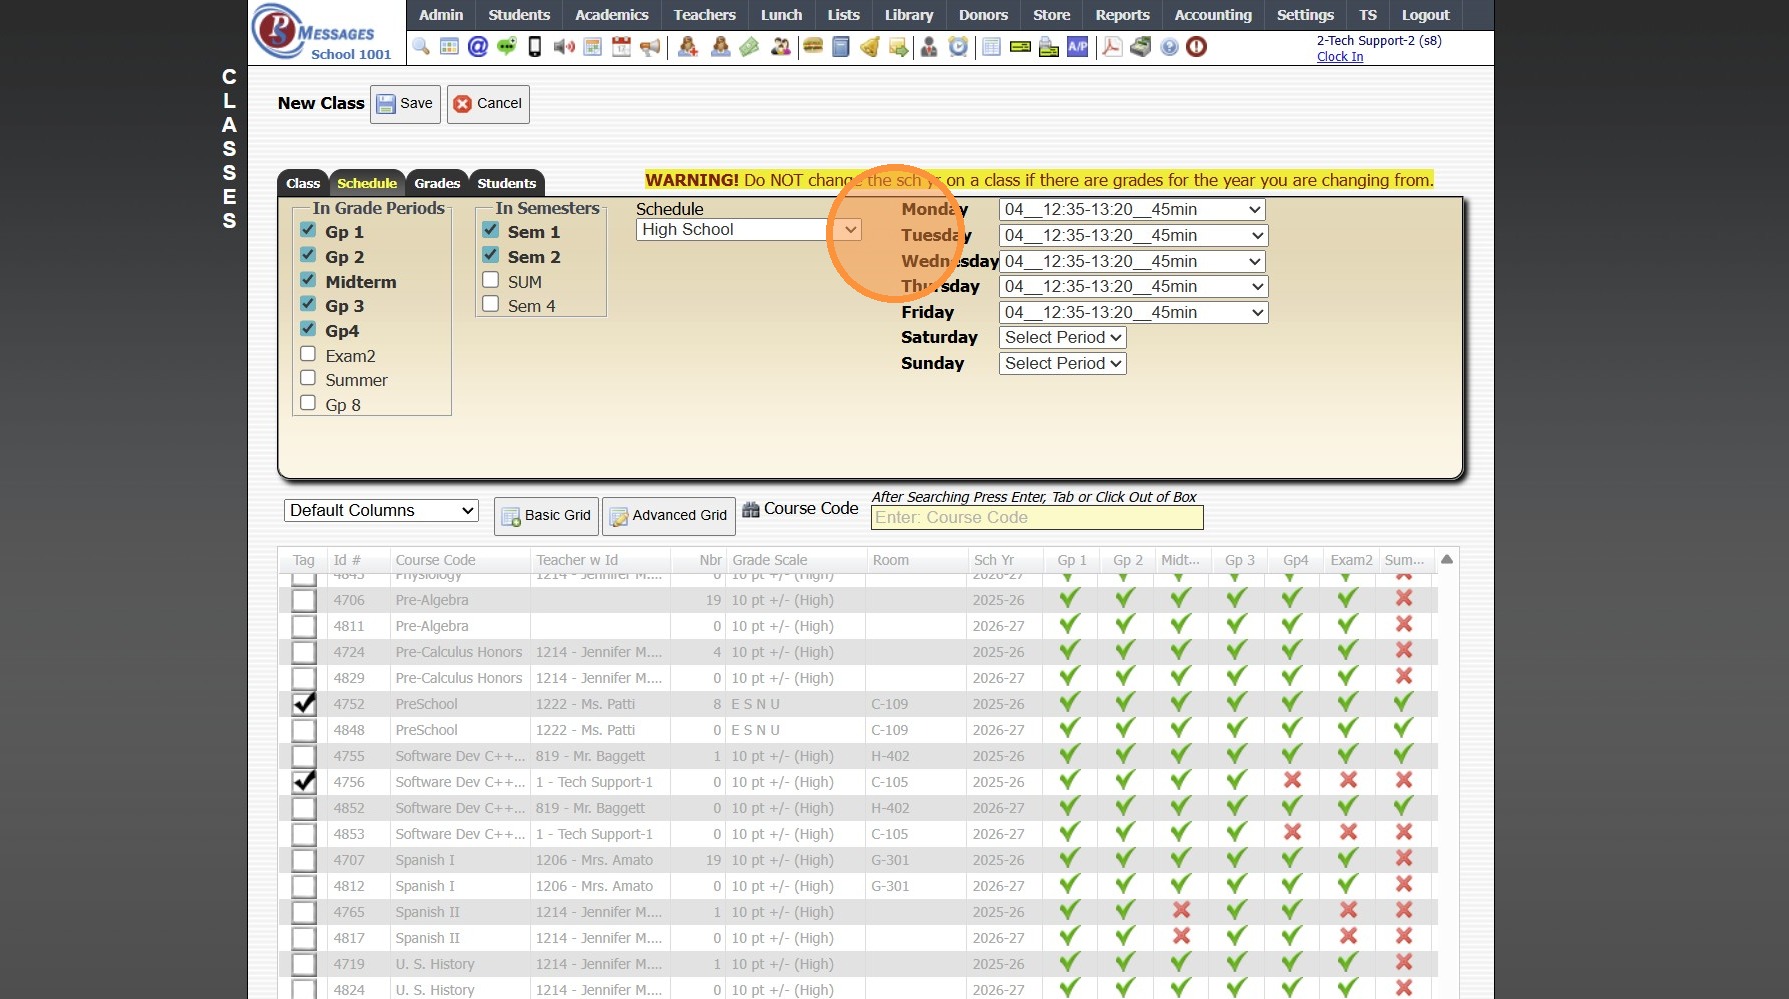Image resolution: width=1789 pixels, height=999 pixels.
Task: Open the Default Columns dropdown
Action: (x=381, y=511)
